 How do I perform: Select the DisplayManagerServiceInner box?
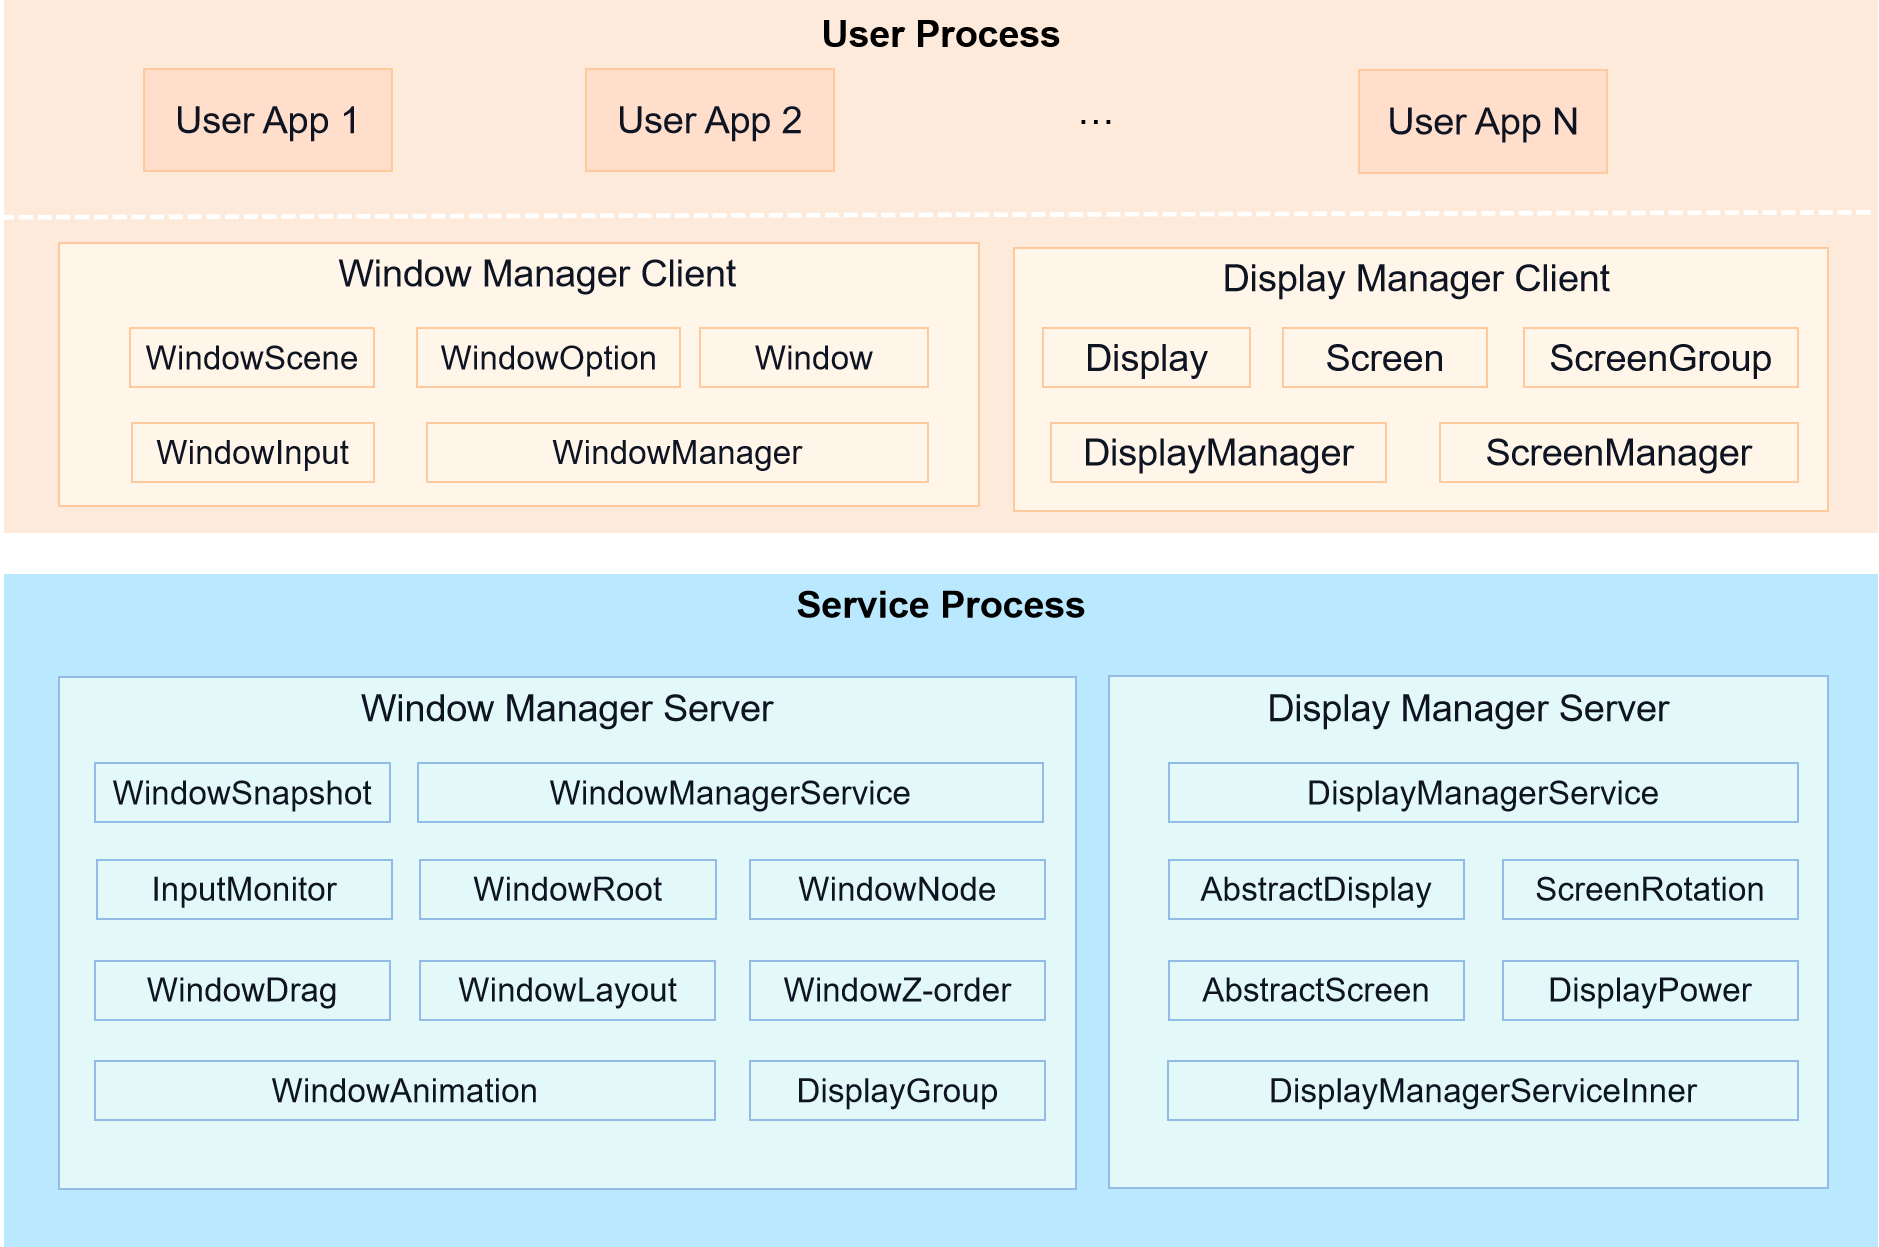(x=1482, y=1090)
